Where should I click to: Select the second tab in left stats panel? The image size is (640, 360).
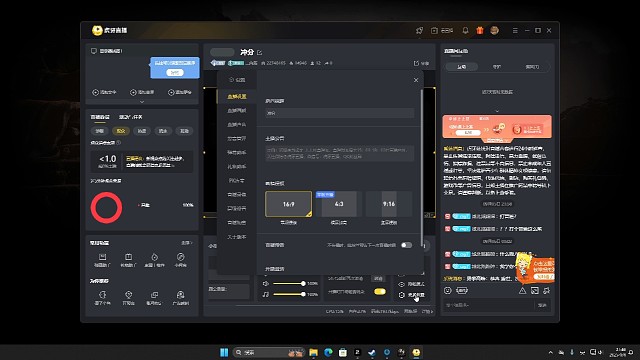pyautogui.click(x=131, y=117)
